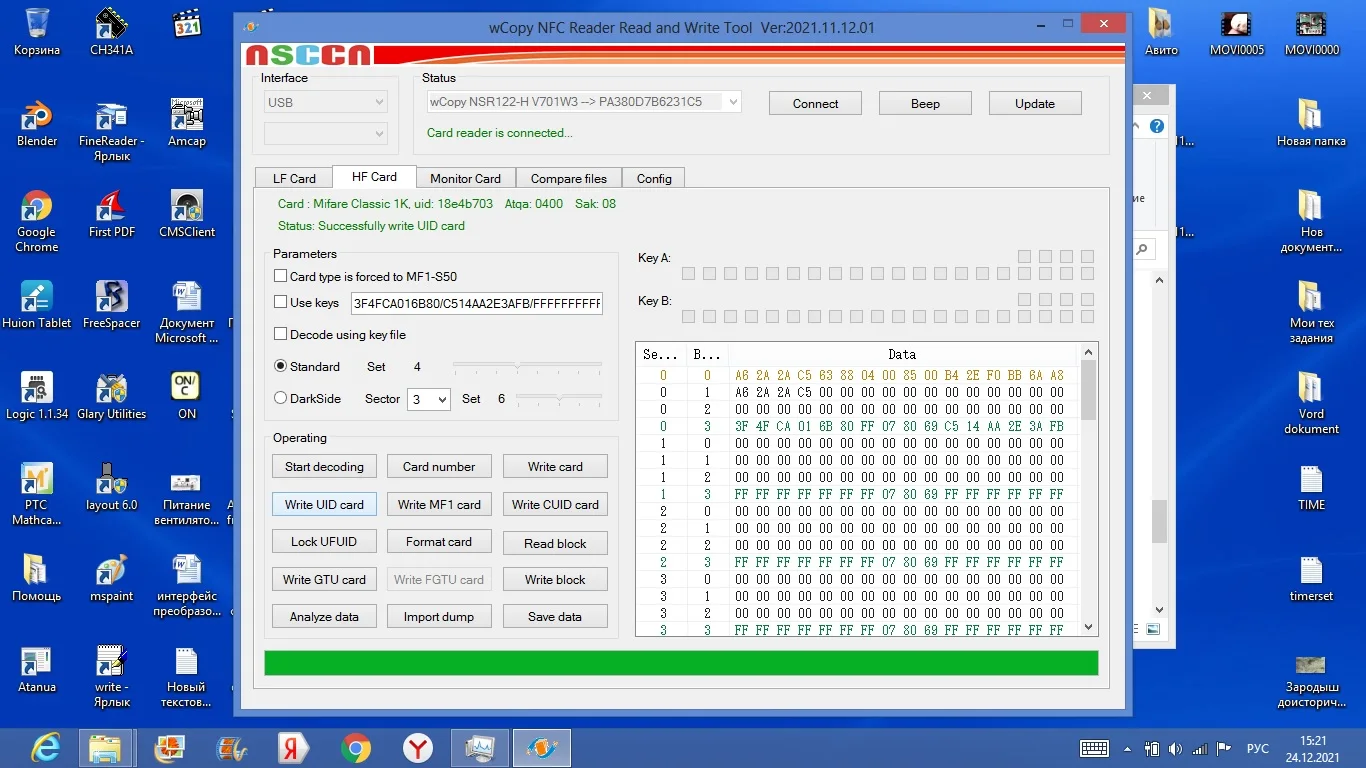Click the Beep button
The width and height of the screenshot is (1366, 768).
925,103
